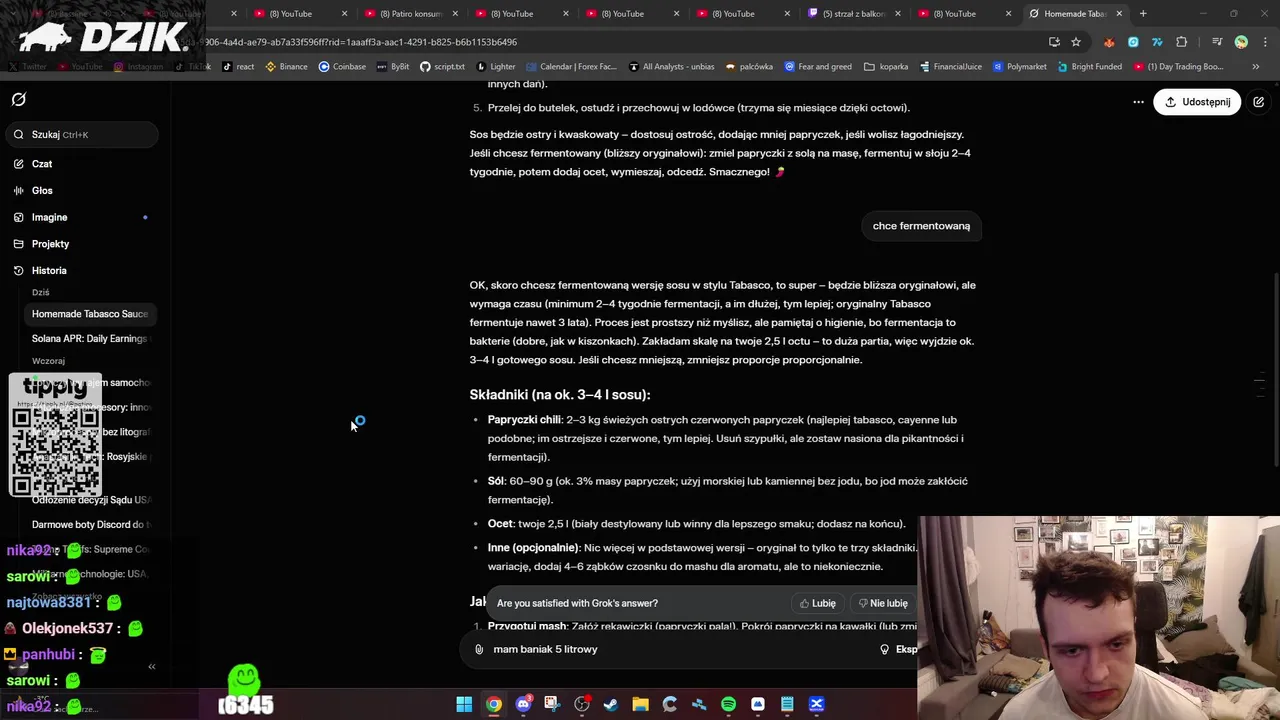Open the Lighter bookmark

495,67
